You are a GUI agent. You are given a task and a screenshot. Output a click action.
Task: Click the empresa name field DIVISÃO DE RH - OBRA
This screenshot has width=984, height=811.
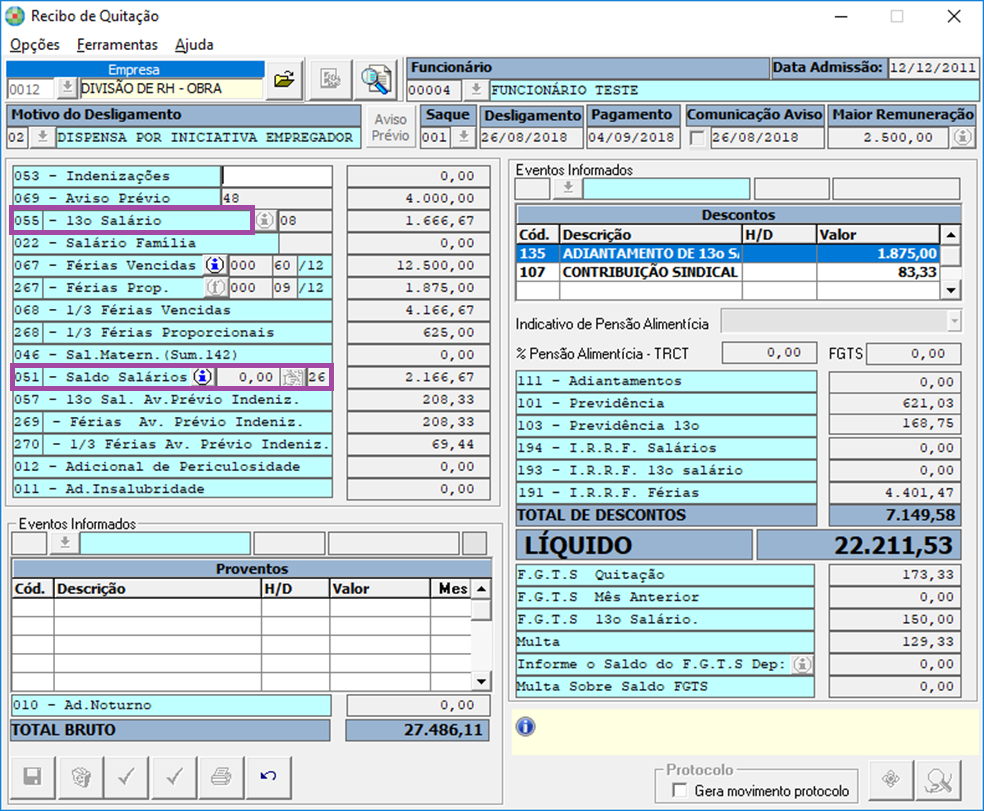pos(171,89)
